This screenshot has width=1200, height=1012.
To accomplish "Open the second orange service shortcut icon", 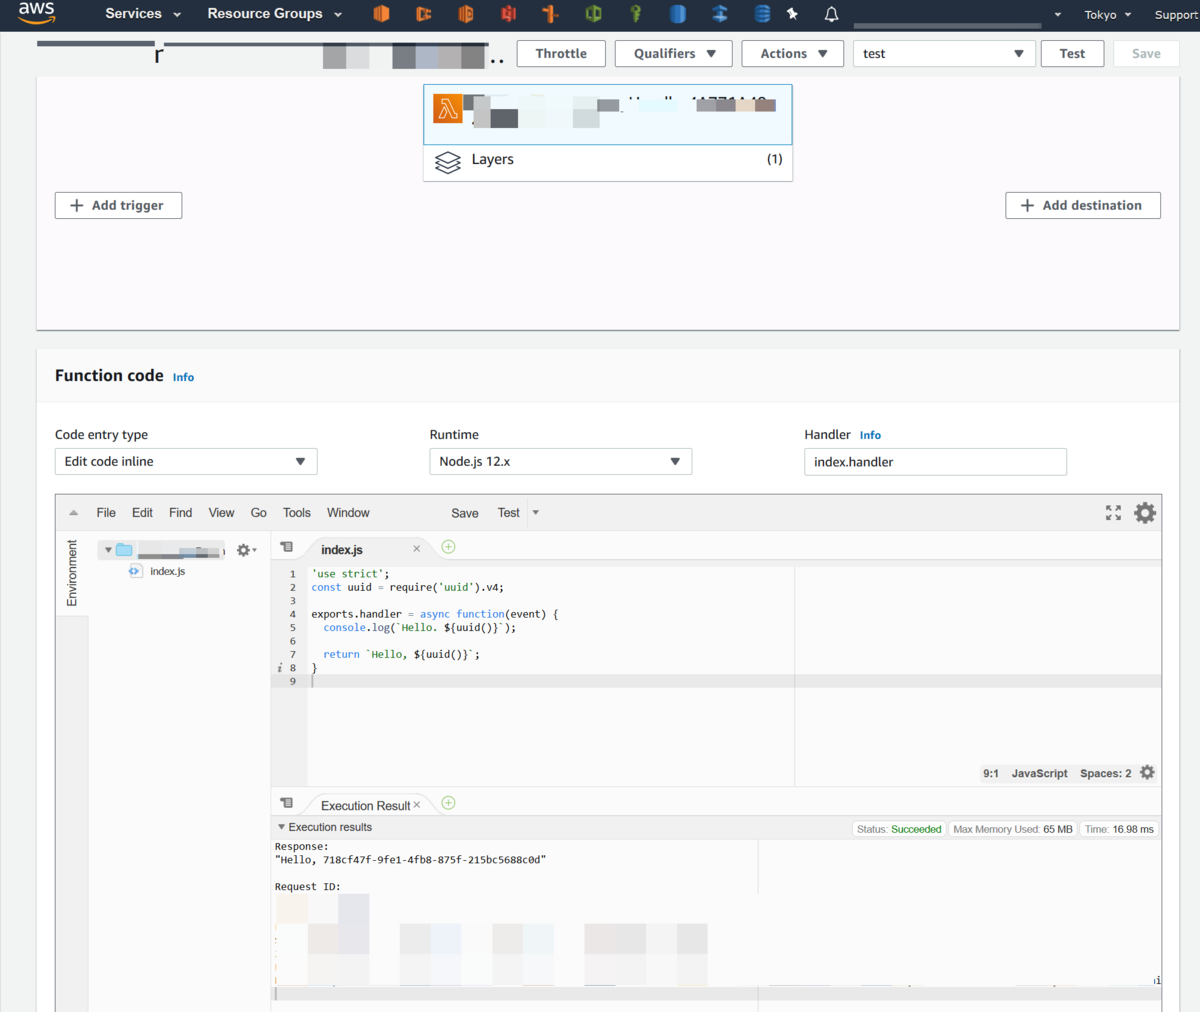I will point(424,14).
